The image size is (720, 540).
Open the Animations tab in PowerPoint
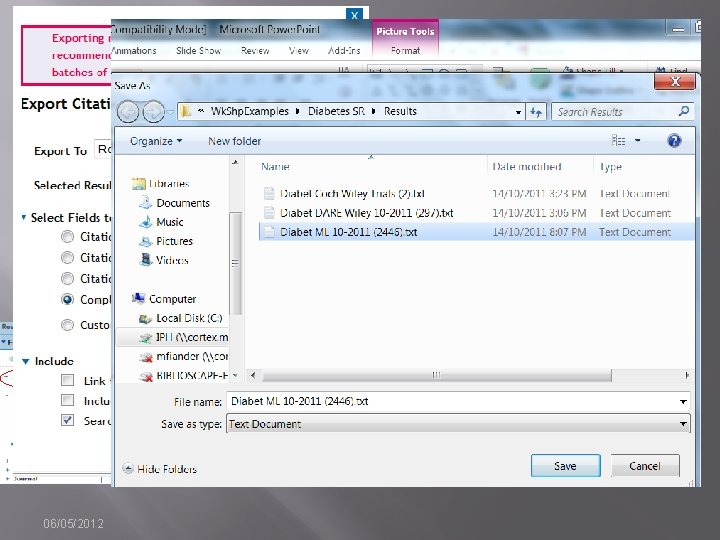[134, 51]
